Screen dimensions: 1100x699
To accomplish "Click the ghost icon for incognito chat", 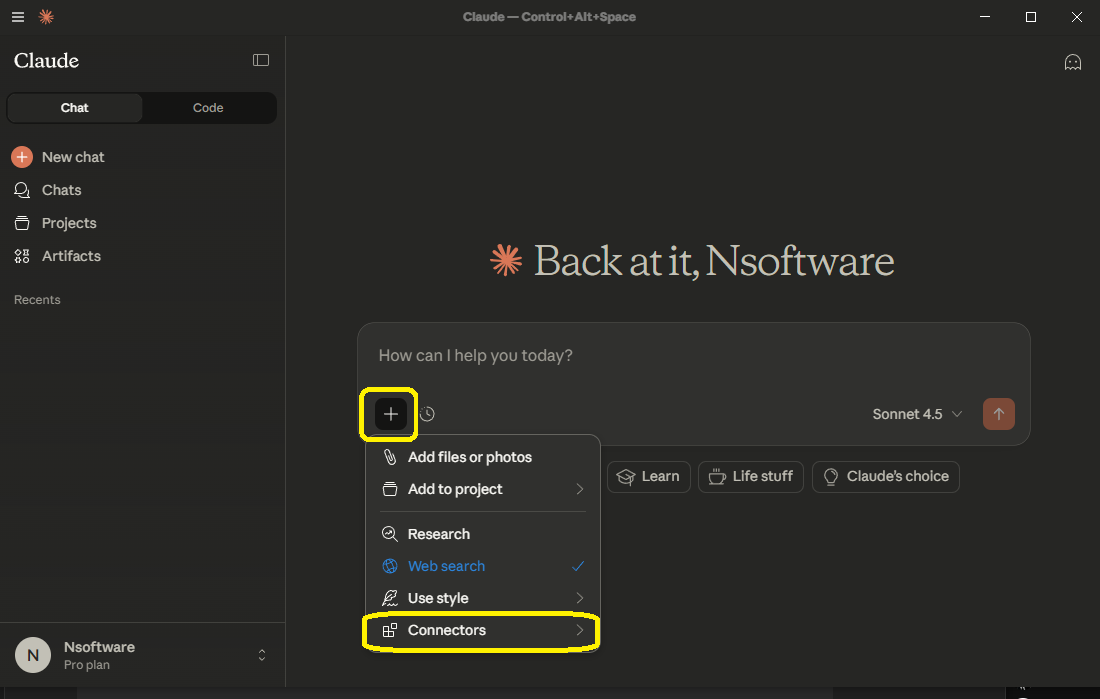I will coord(1073,62).
